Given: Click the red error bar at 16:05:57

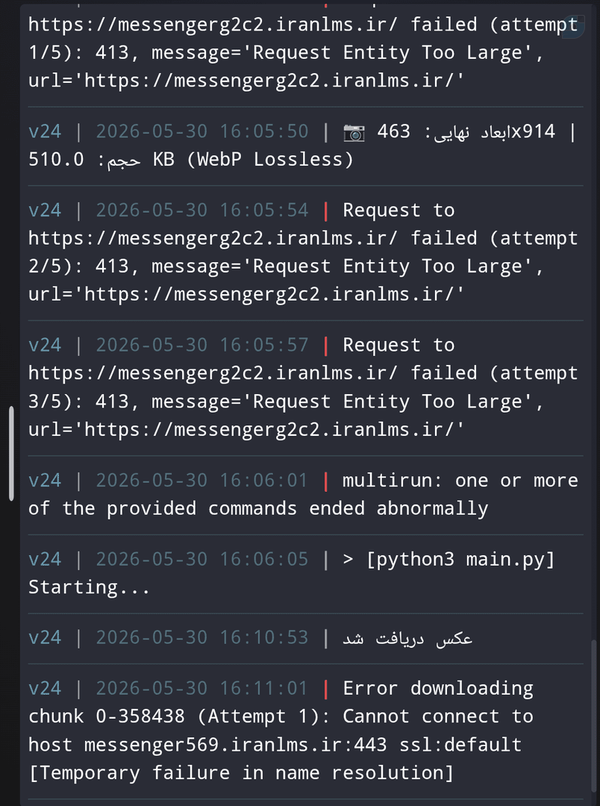Looking at the screenshot, I should (325, 345).
